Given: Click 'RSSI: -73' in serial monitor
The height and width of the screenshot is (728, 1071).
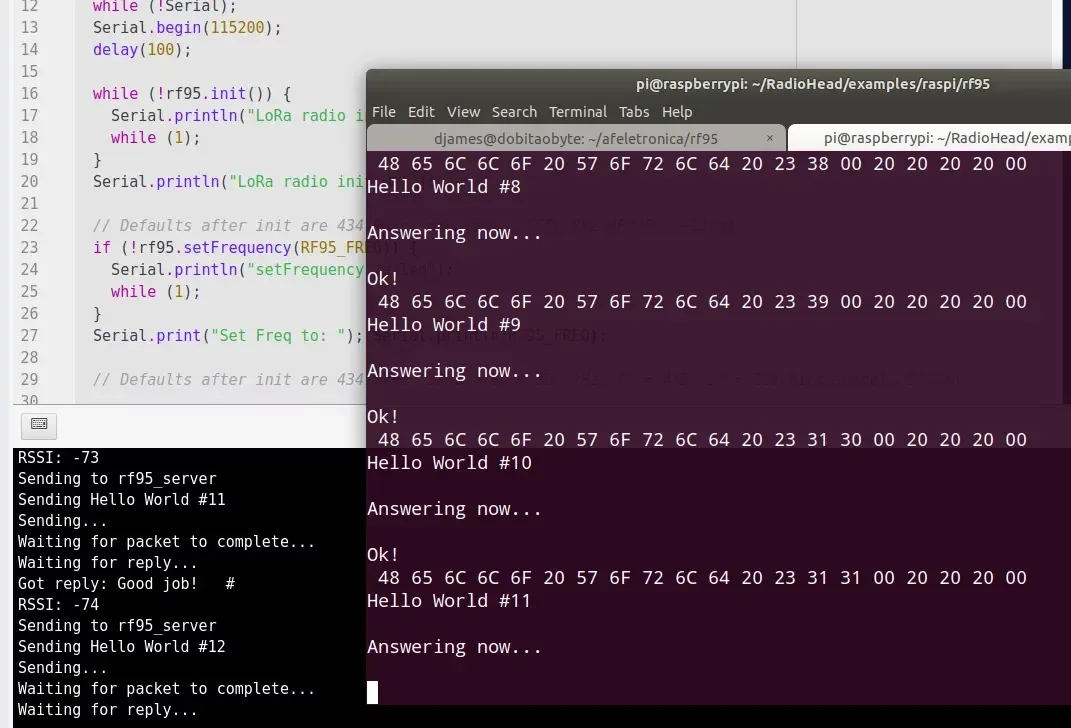Looking at the screenshot, I should (x=58, y=457).
